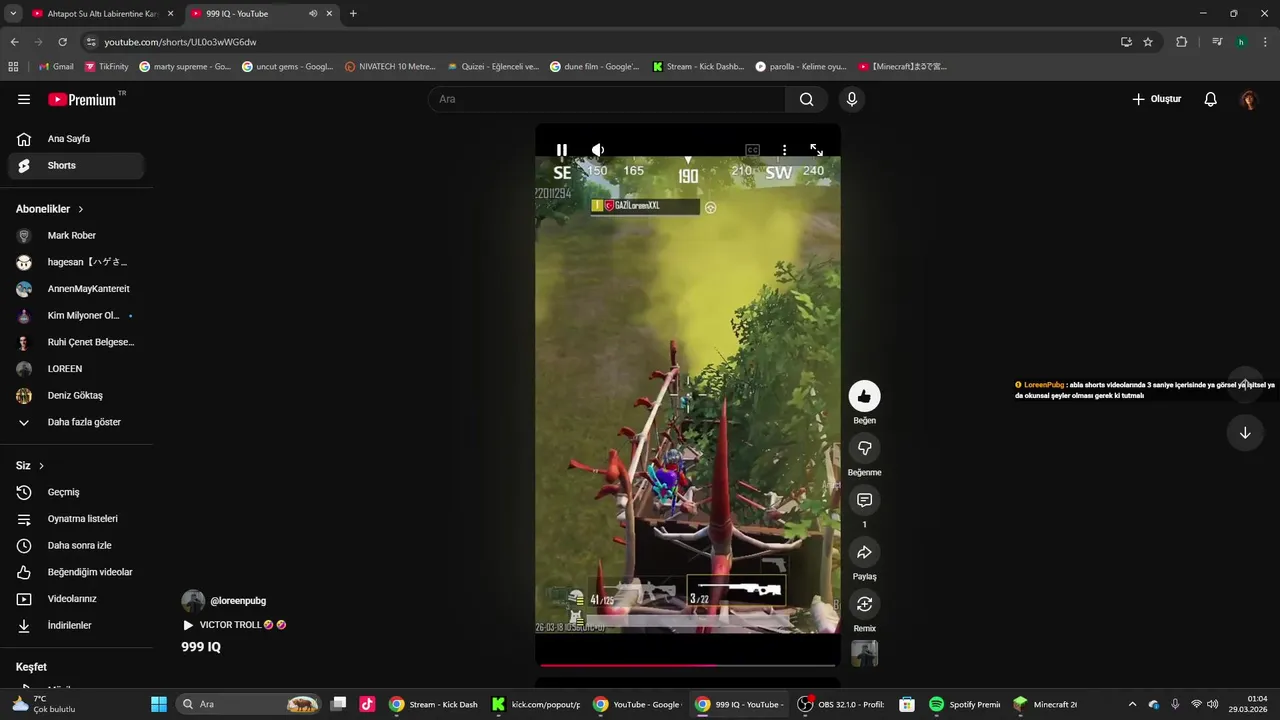
Task: Open Chrome three-dot menu
Action: [1265, 42]
